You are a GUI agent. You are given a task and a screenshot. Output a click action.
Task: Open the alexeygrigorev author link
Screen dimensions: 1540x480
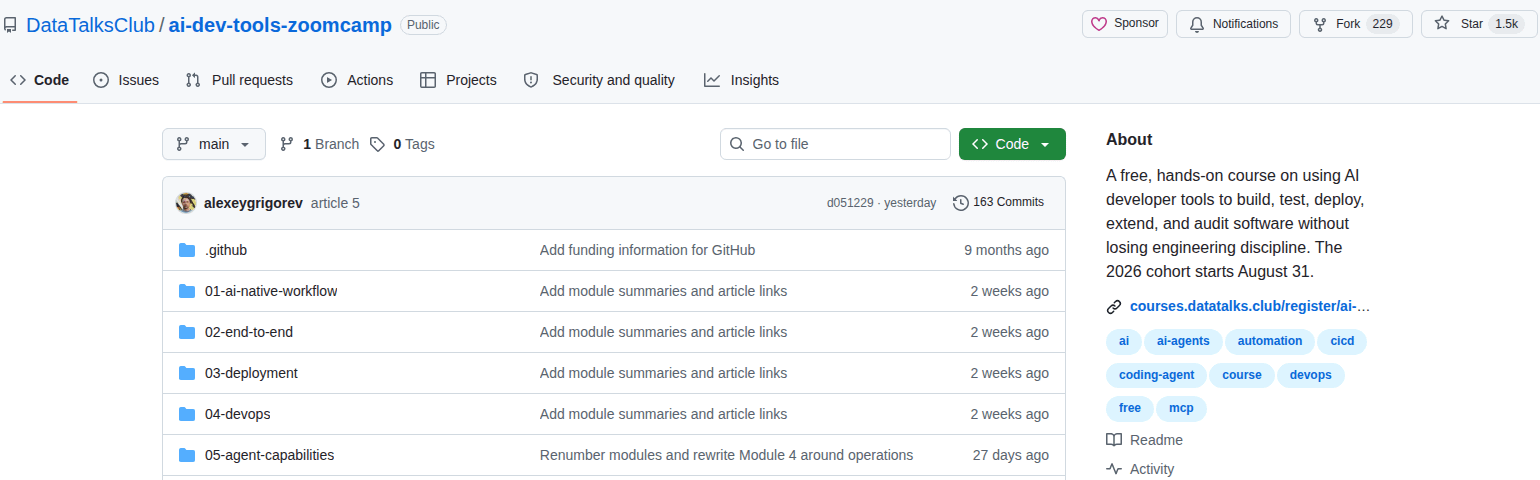pos(253,203)
